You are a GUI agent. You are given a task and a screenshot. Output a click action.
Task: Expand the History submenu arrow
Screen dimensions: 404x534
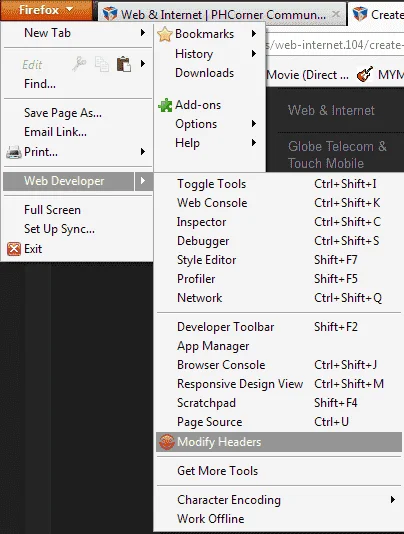tap(254, 53)
